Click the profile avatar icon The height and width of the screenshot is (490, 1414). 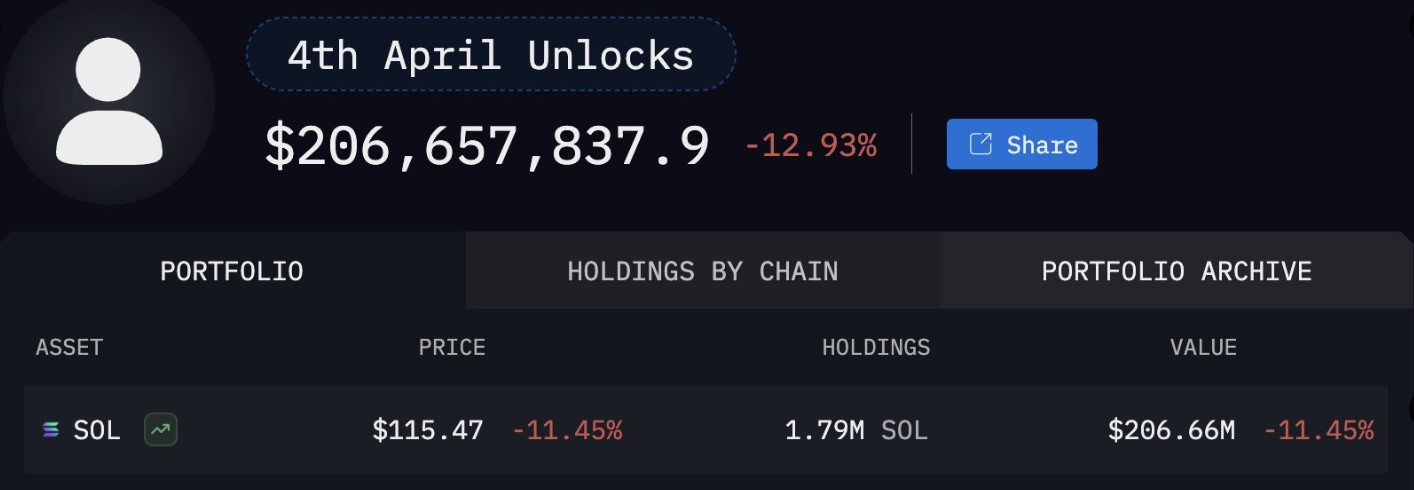click(x=109, y=101)
